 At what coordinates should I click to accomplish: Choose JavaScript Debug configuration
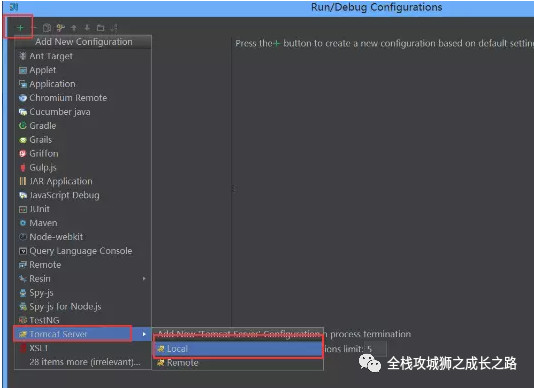pyautogui.click(x=83, y=195)
